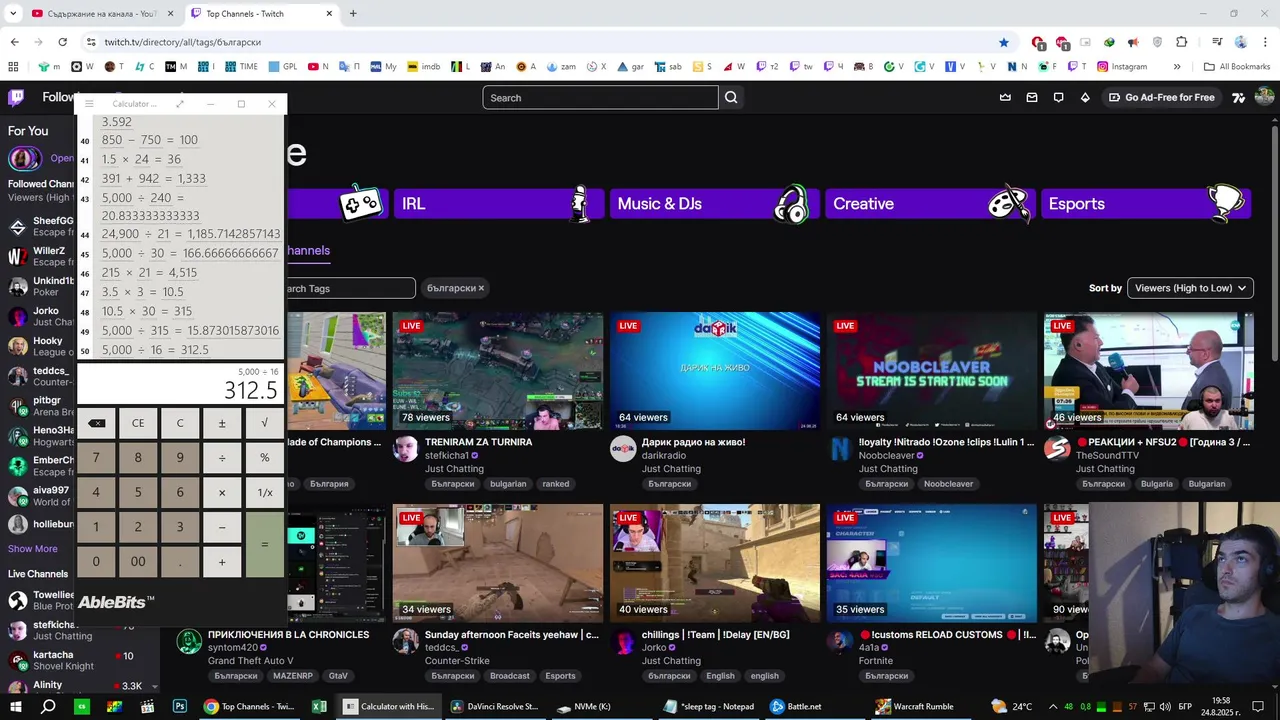Open Twitch home via the logo icon
Screen dimensions: 1280x720
[x=16, y=97]
